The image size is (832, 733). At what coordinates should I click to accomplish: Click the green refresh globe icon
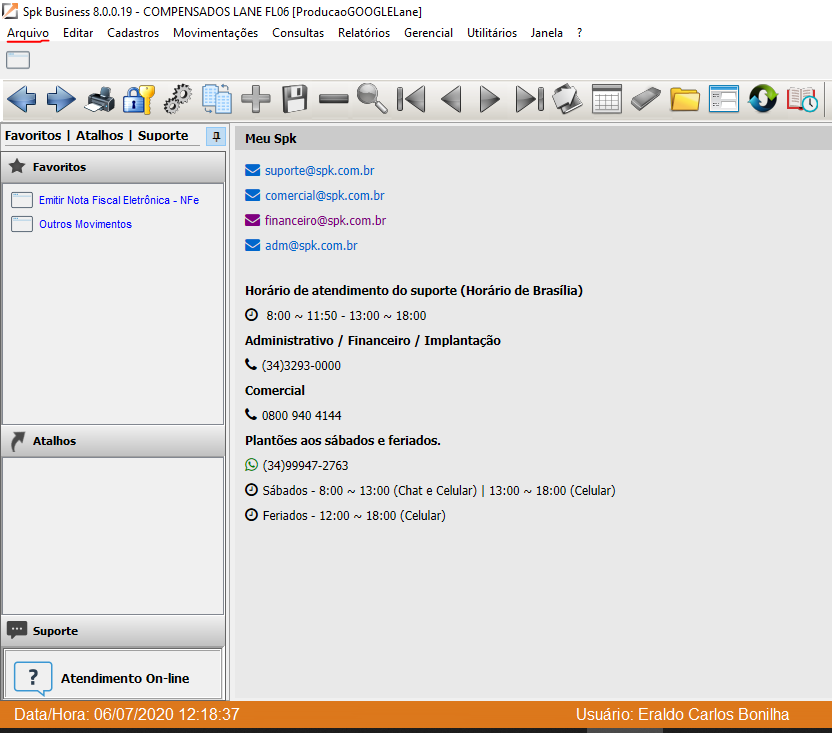click(762, 99)
